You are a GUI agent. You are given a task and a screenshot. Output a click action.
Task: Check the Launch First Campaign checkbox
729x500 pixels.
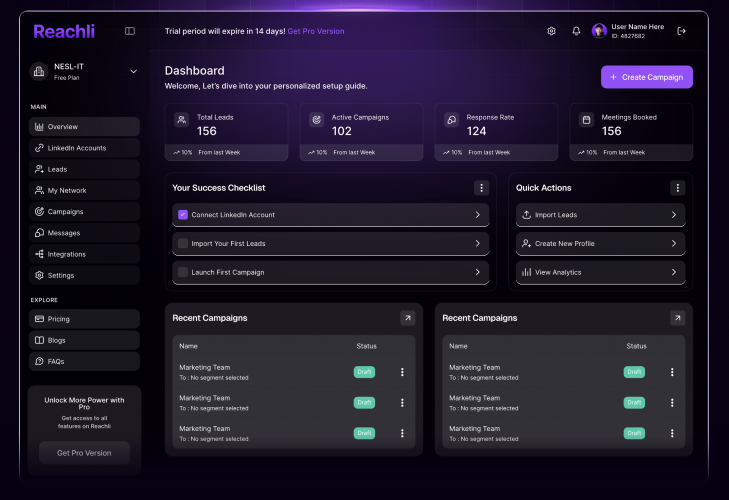click(183, 273)
